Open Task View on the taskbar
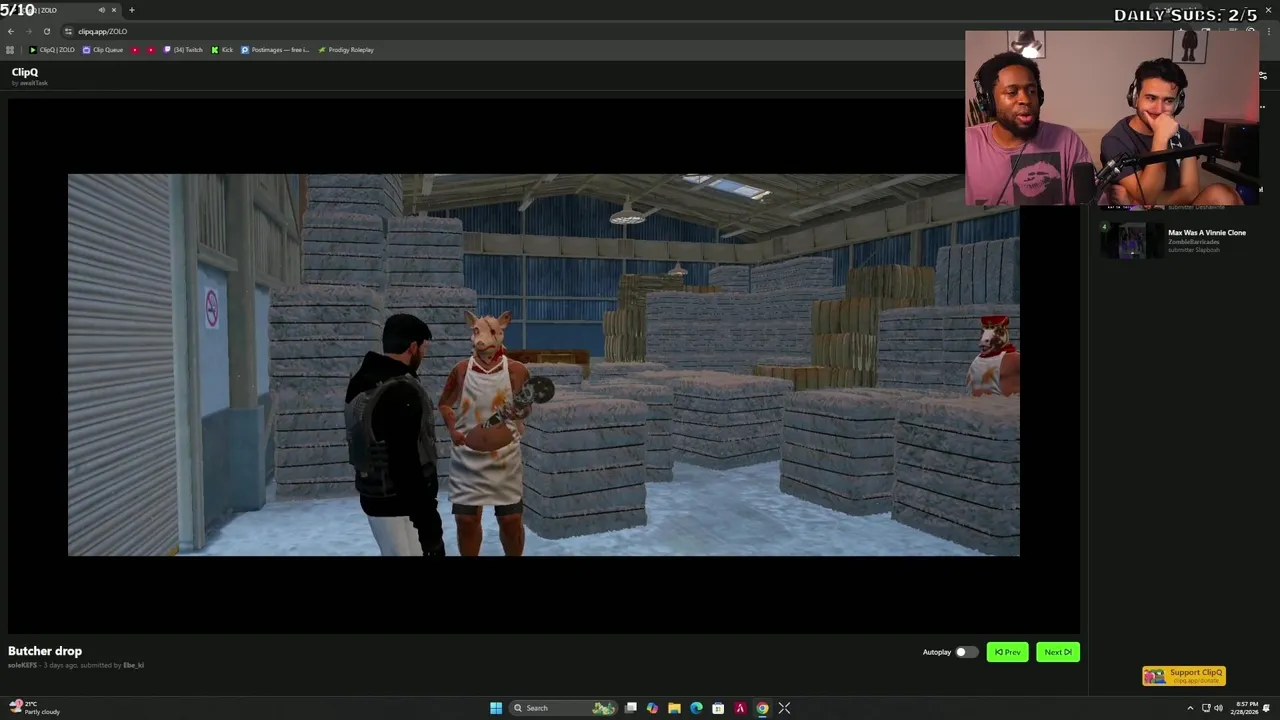 click(x=631, y=708)
